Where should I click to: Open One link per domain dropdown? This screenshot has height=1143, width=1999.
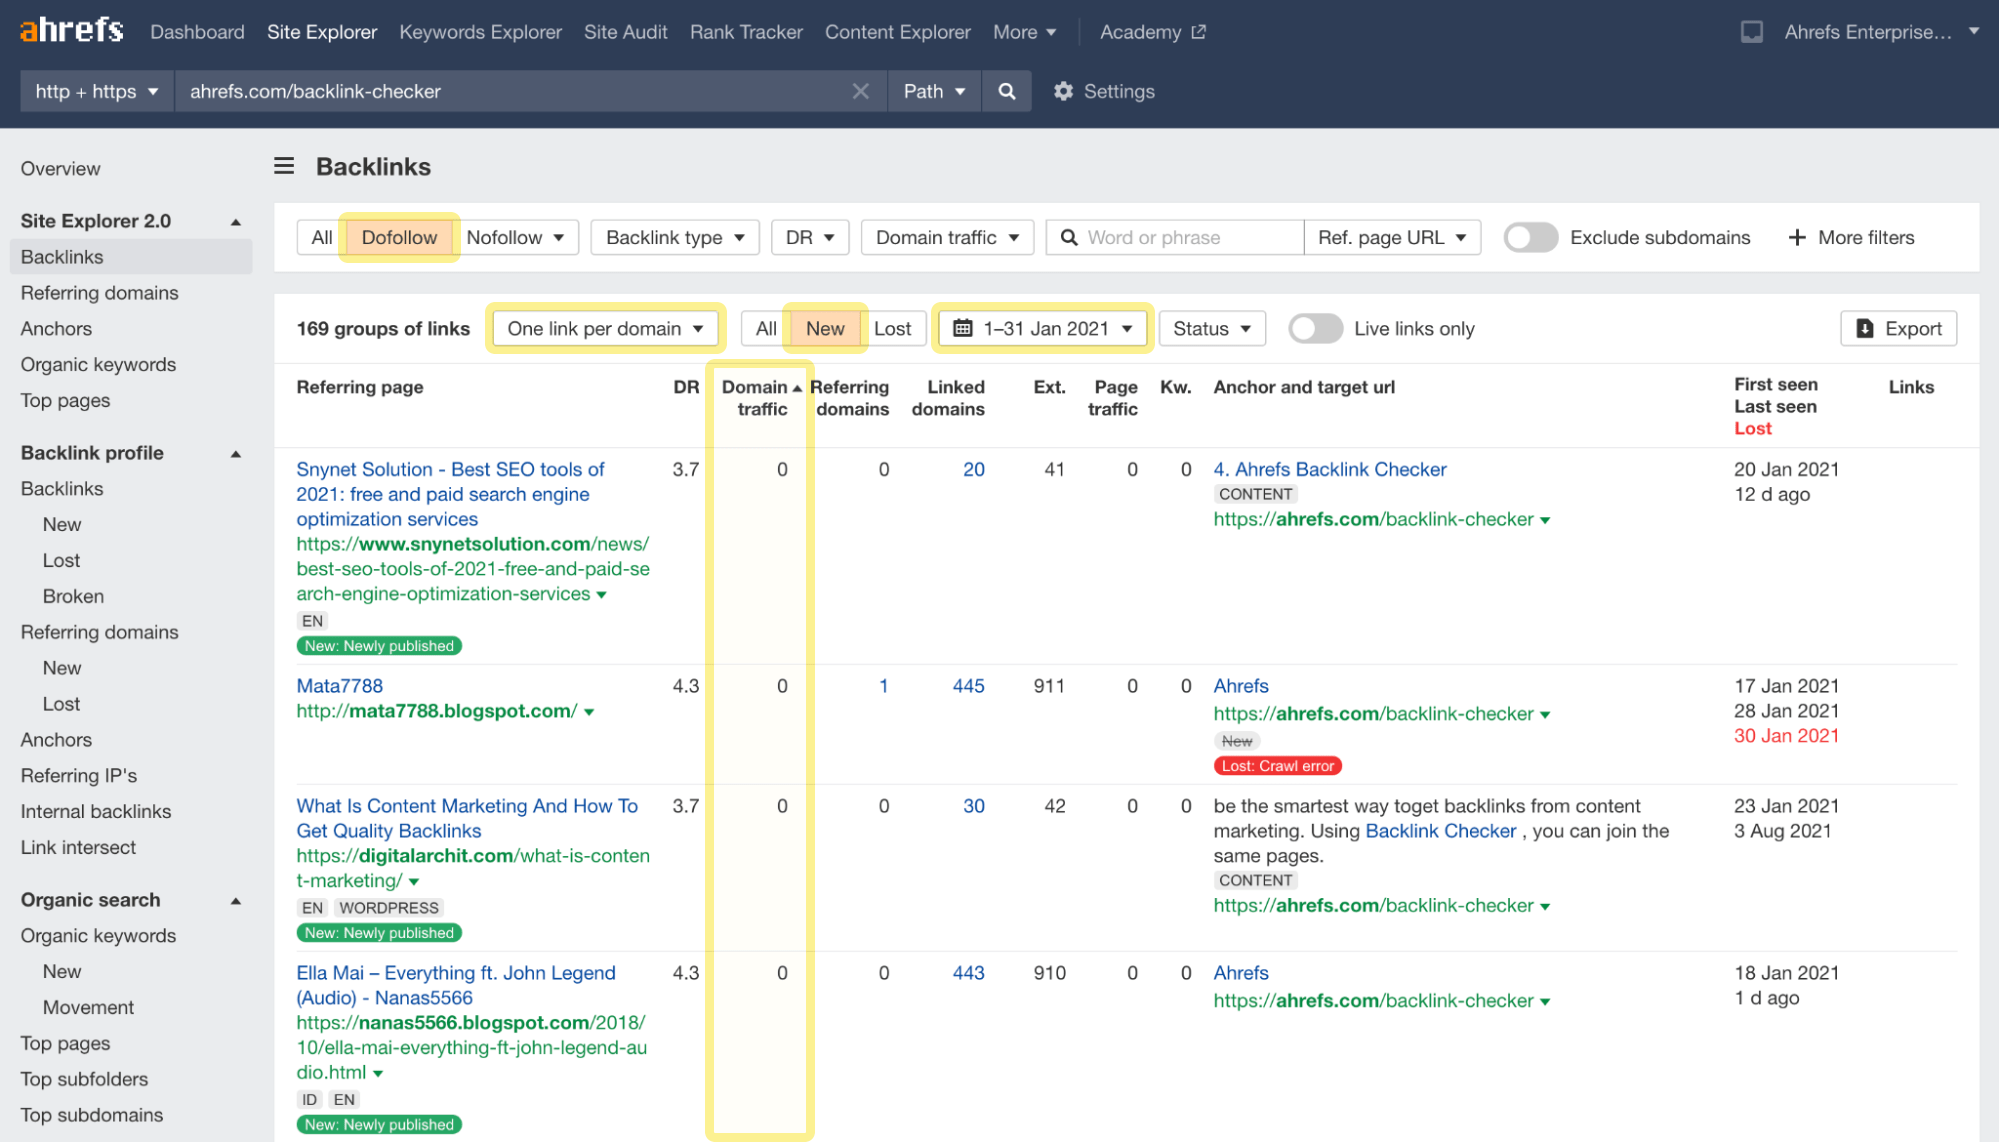605,328
